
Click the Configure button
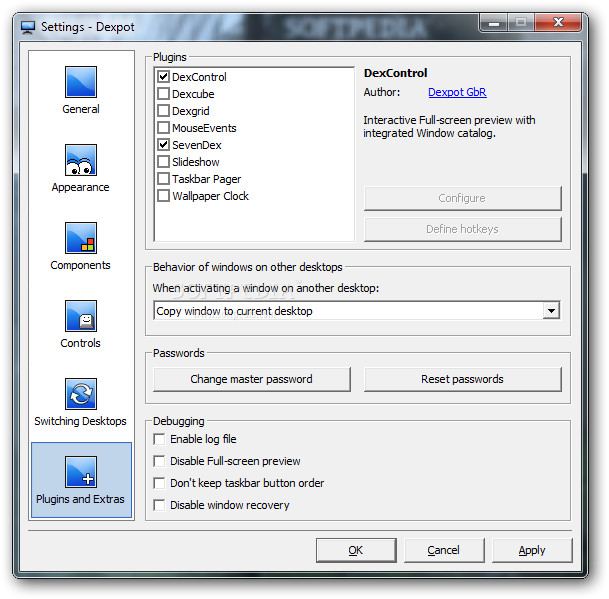pyautogui.click(x=463, y=198)
